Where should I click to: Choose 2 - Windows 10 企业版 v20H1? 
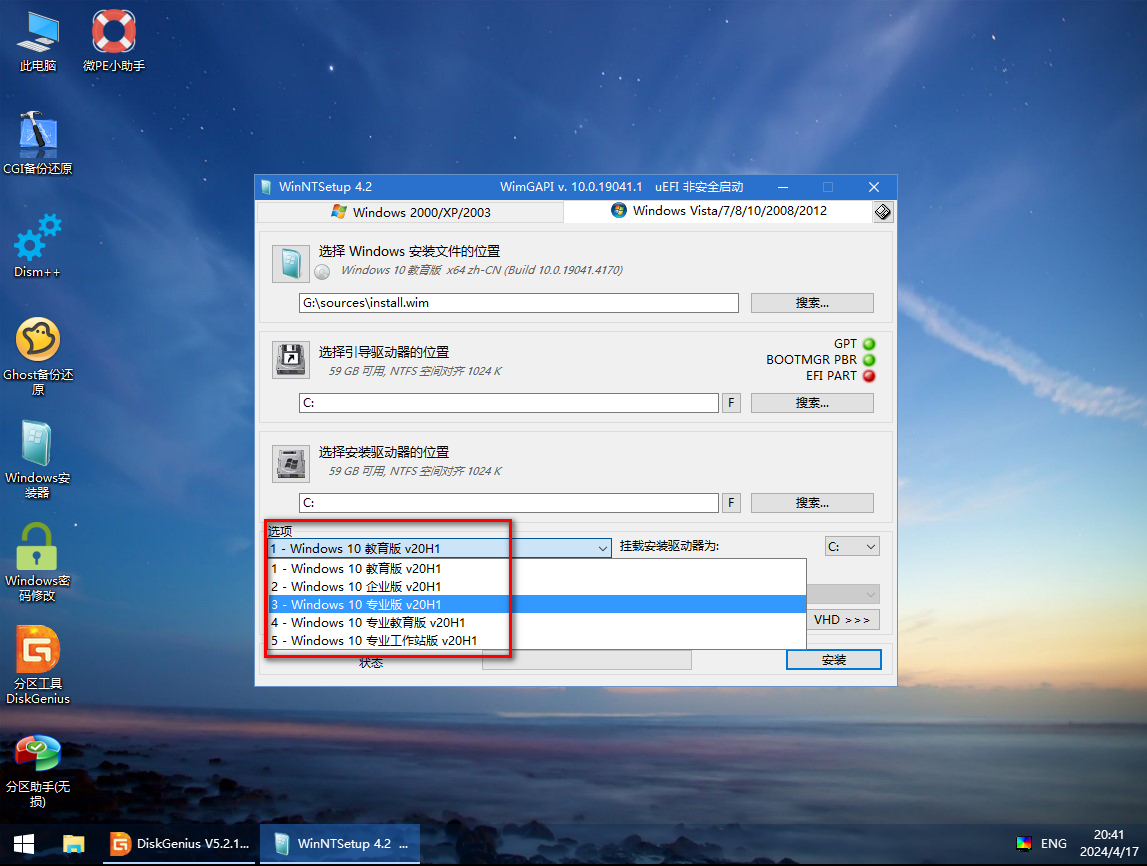point(537,587)
